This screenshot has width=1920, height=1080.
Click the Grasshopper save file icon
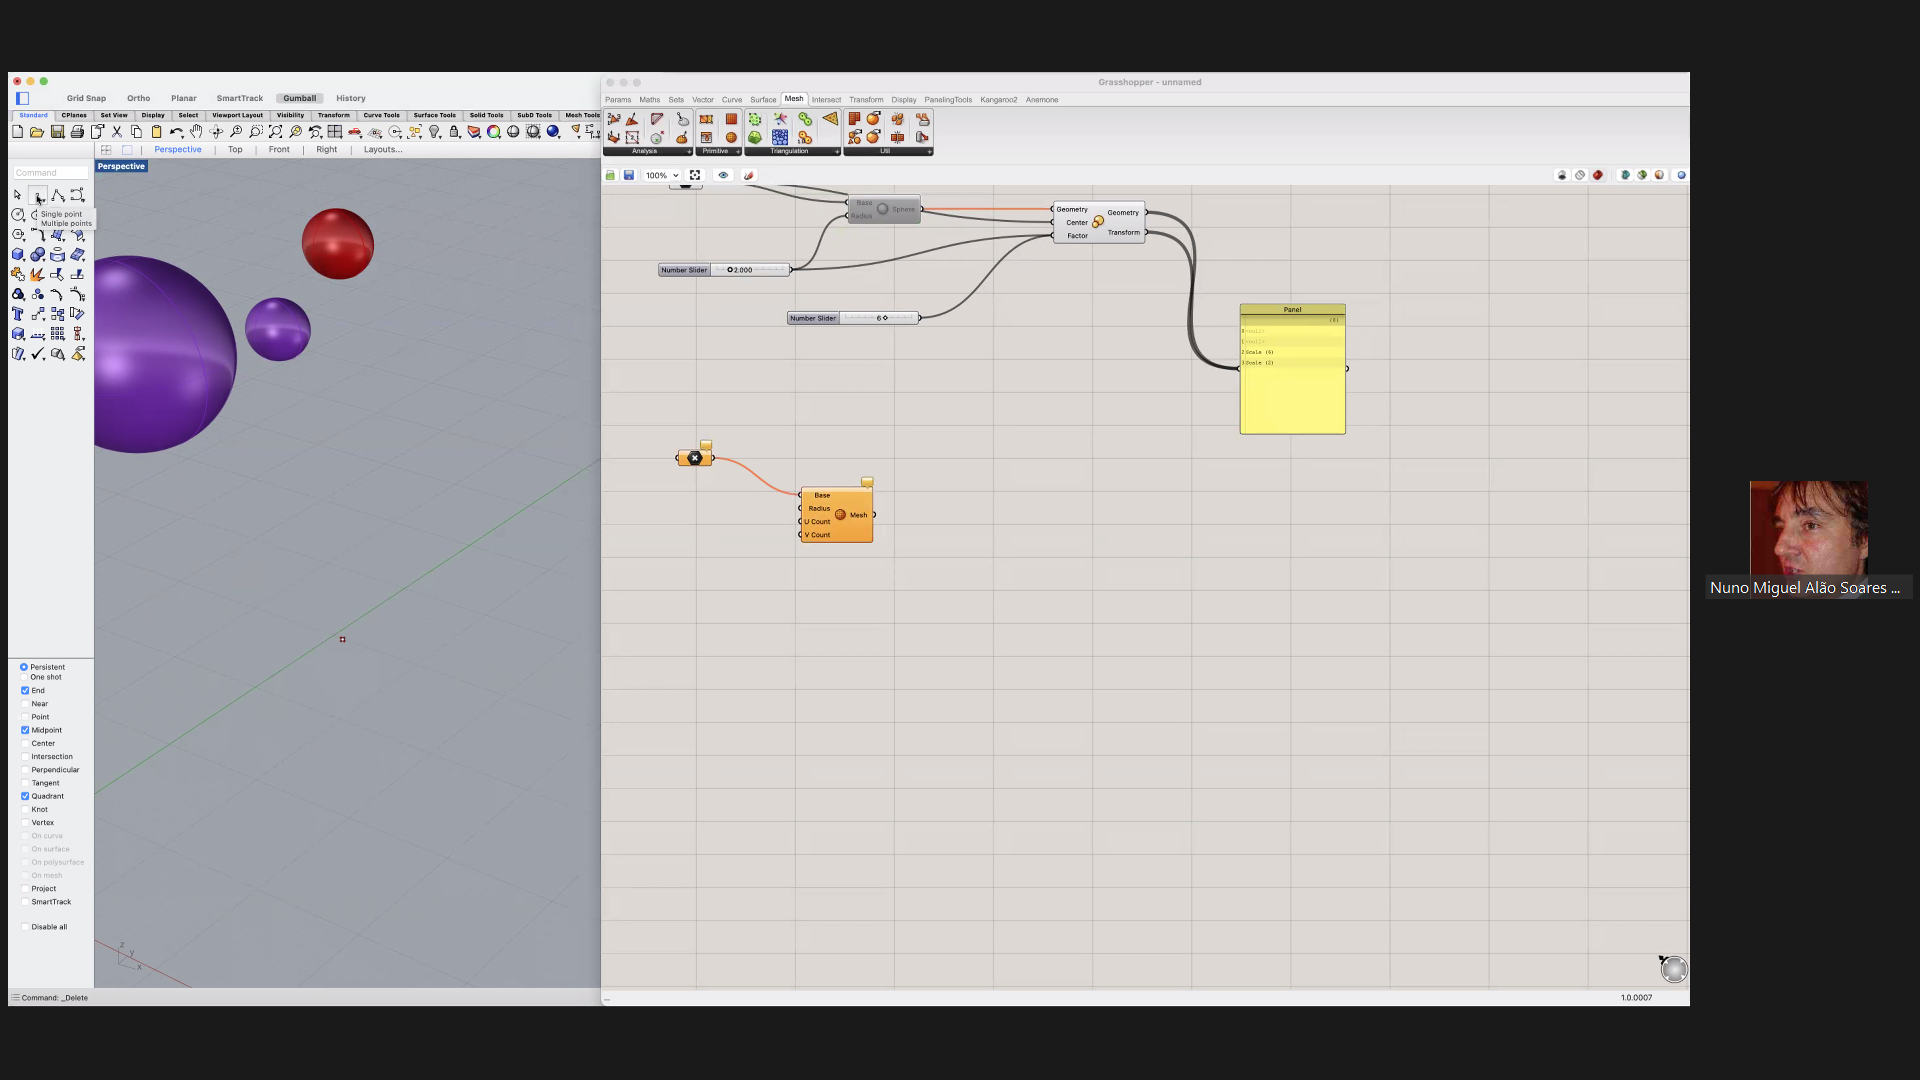[x=629, y=175]
